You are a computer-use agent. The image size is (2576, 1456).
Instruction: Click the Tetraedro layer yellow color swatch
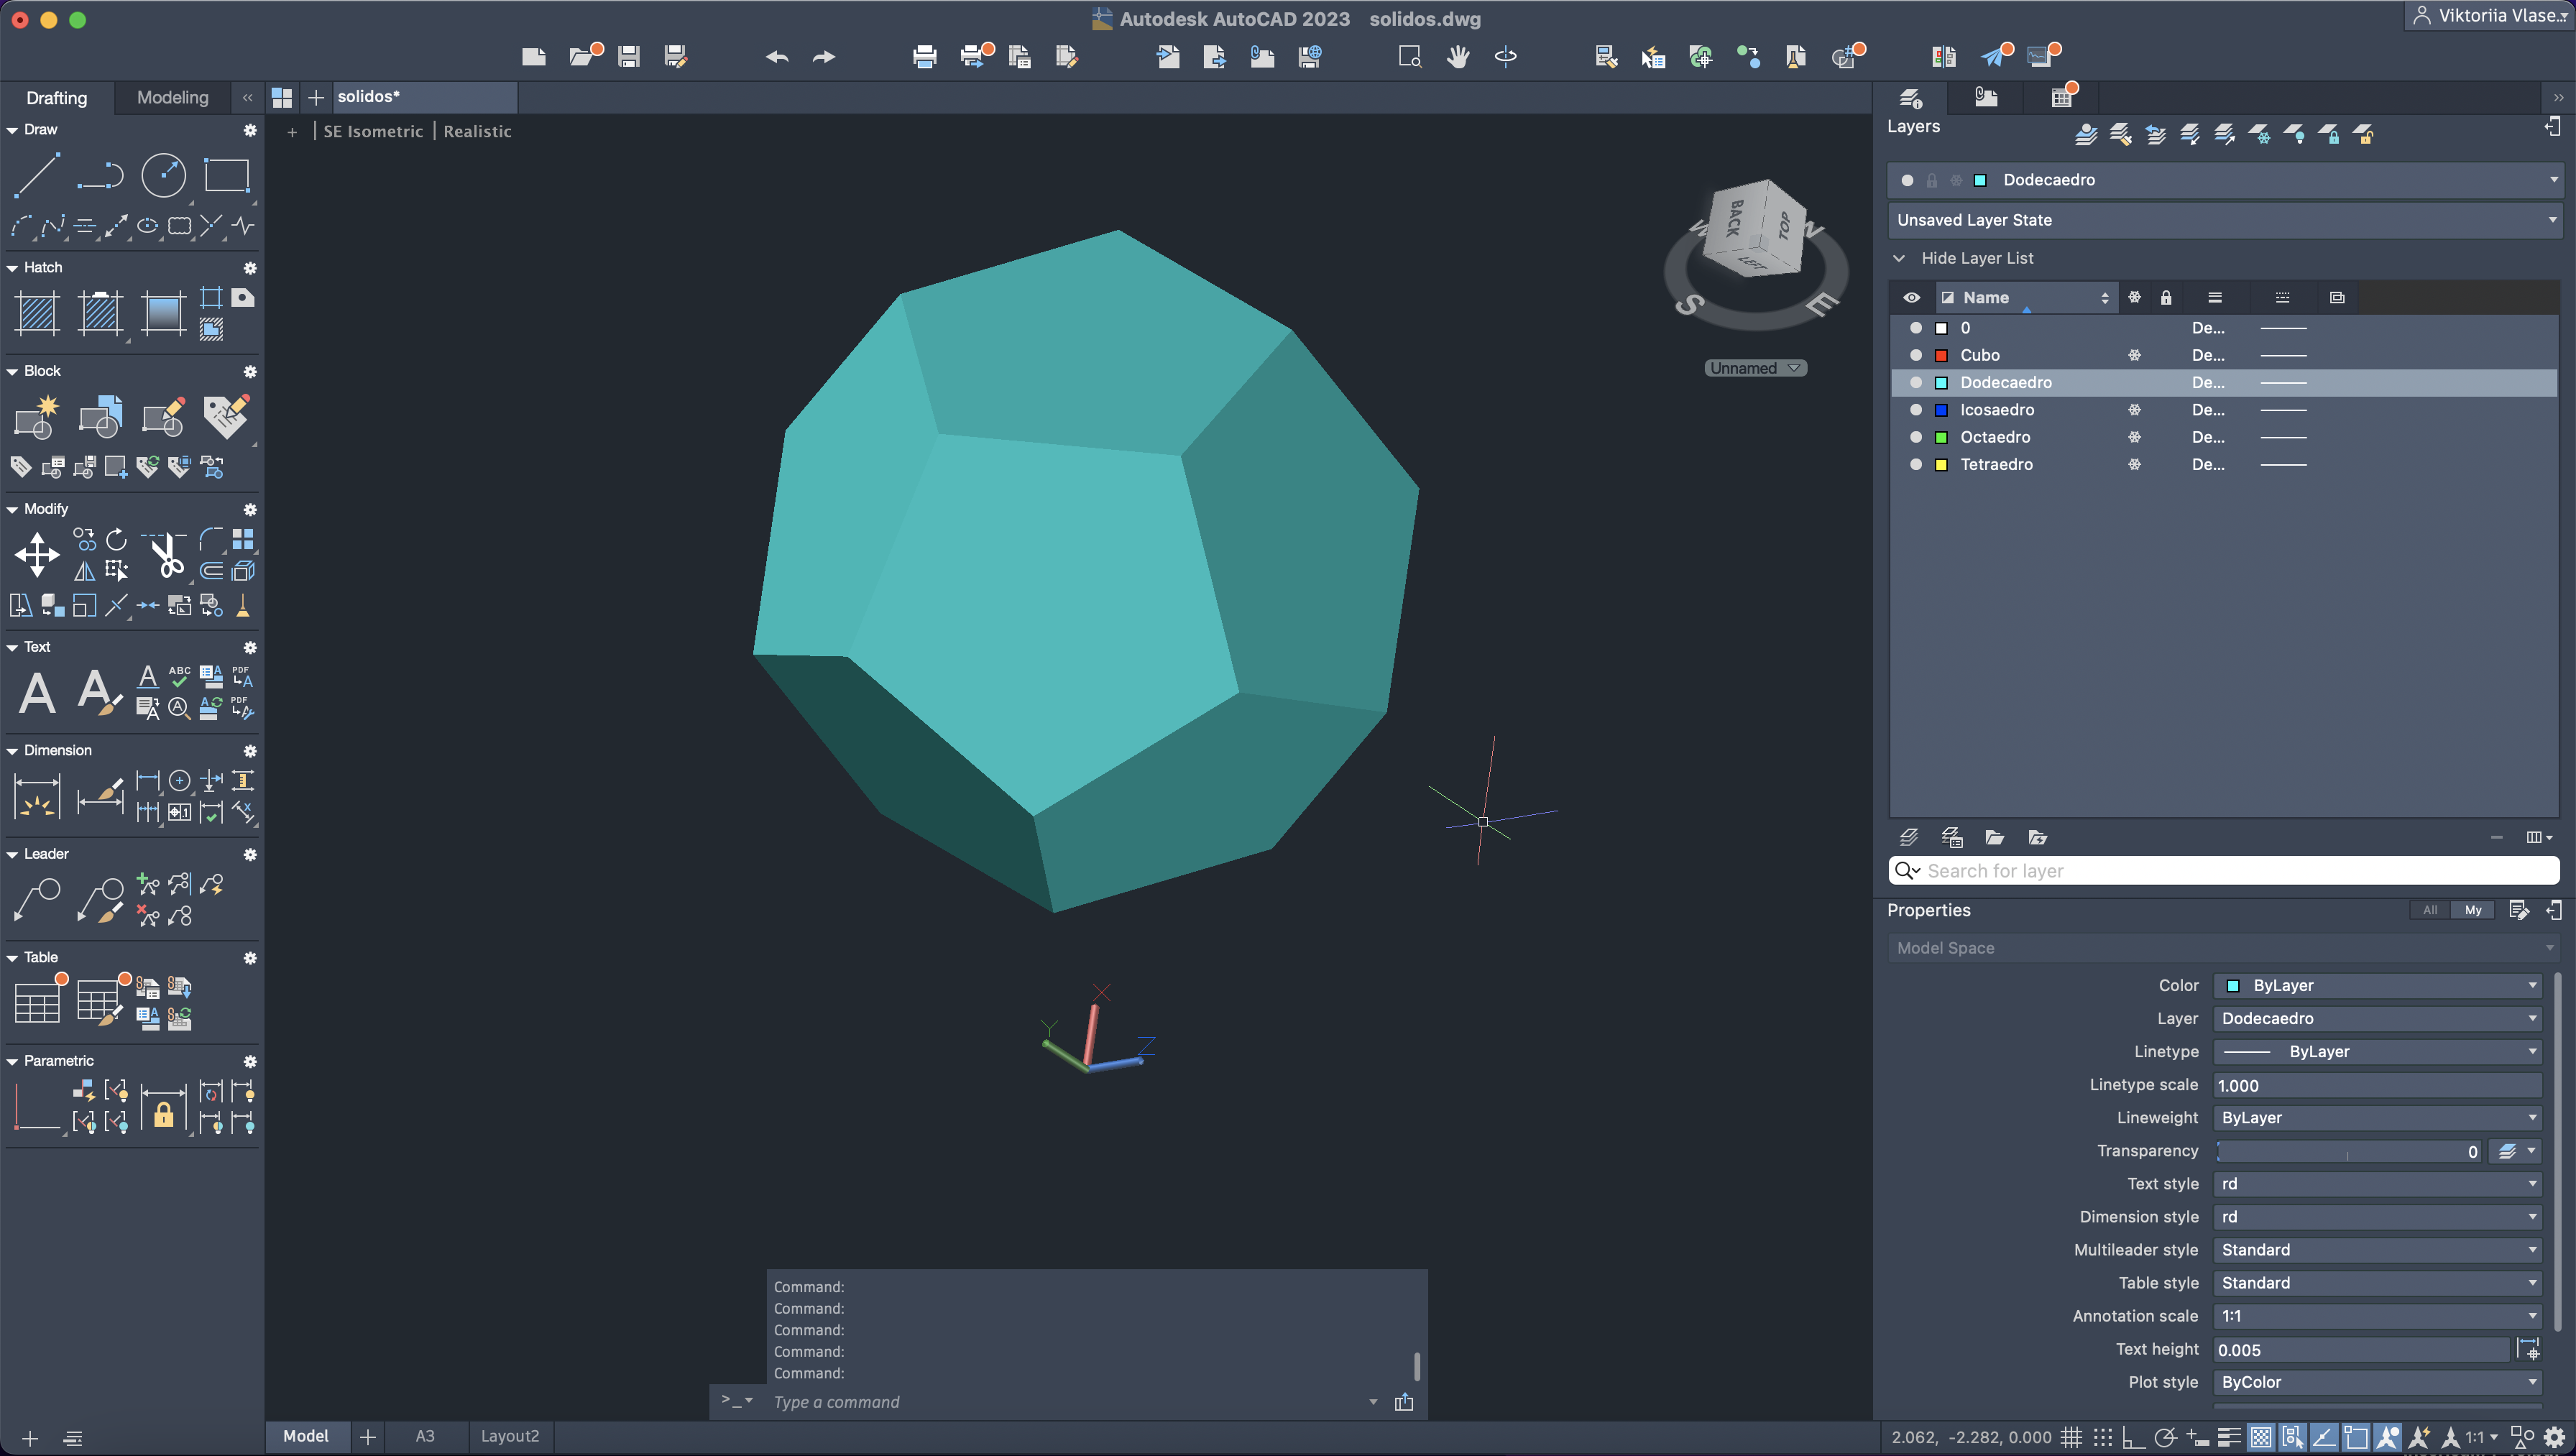1941,464
